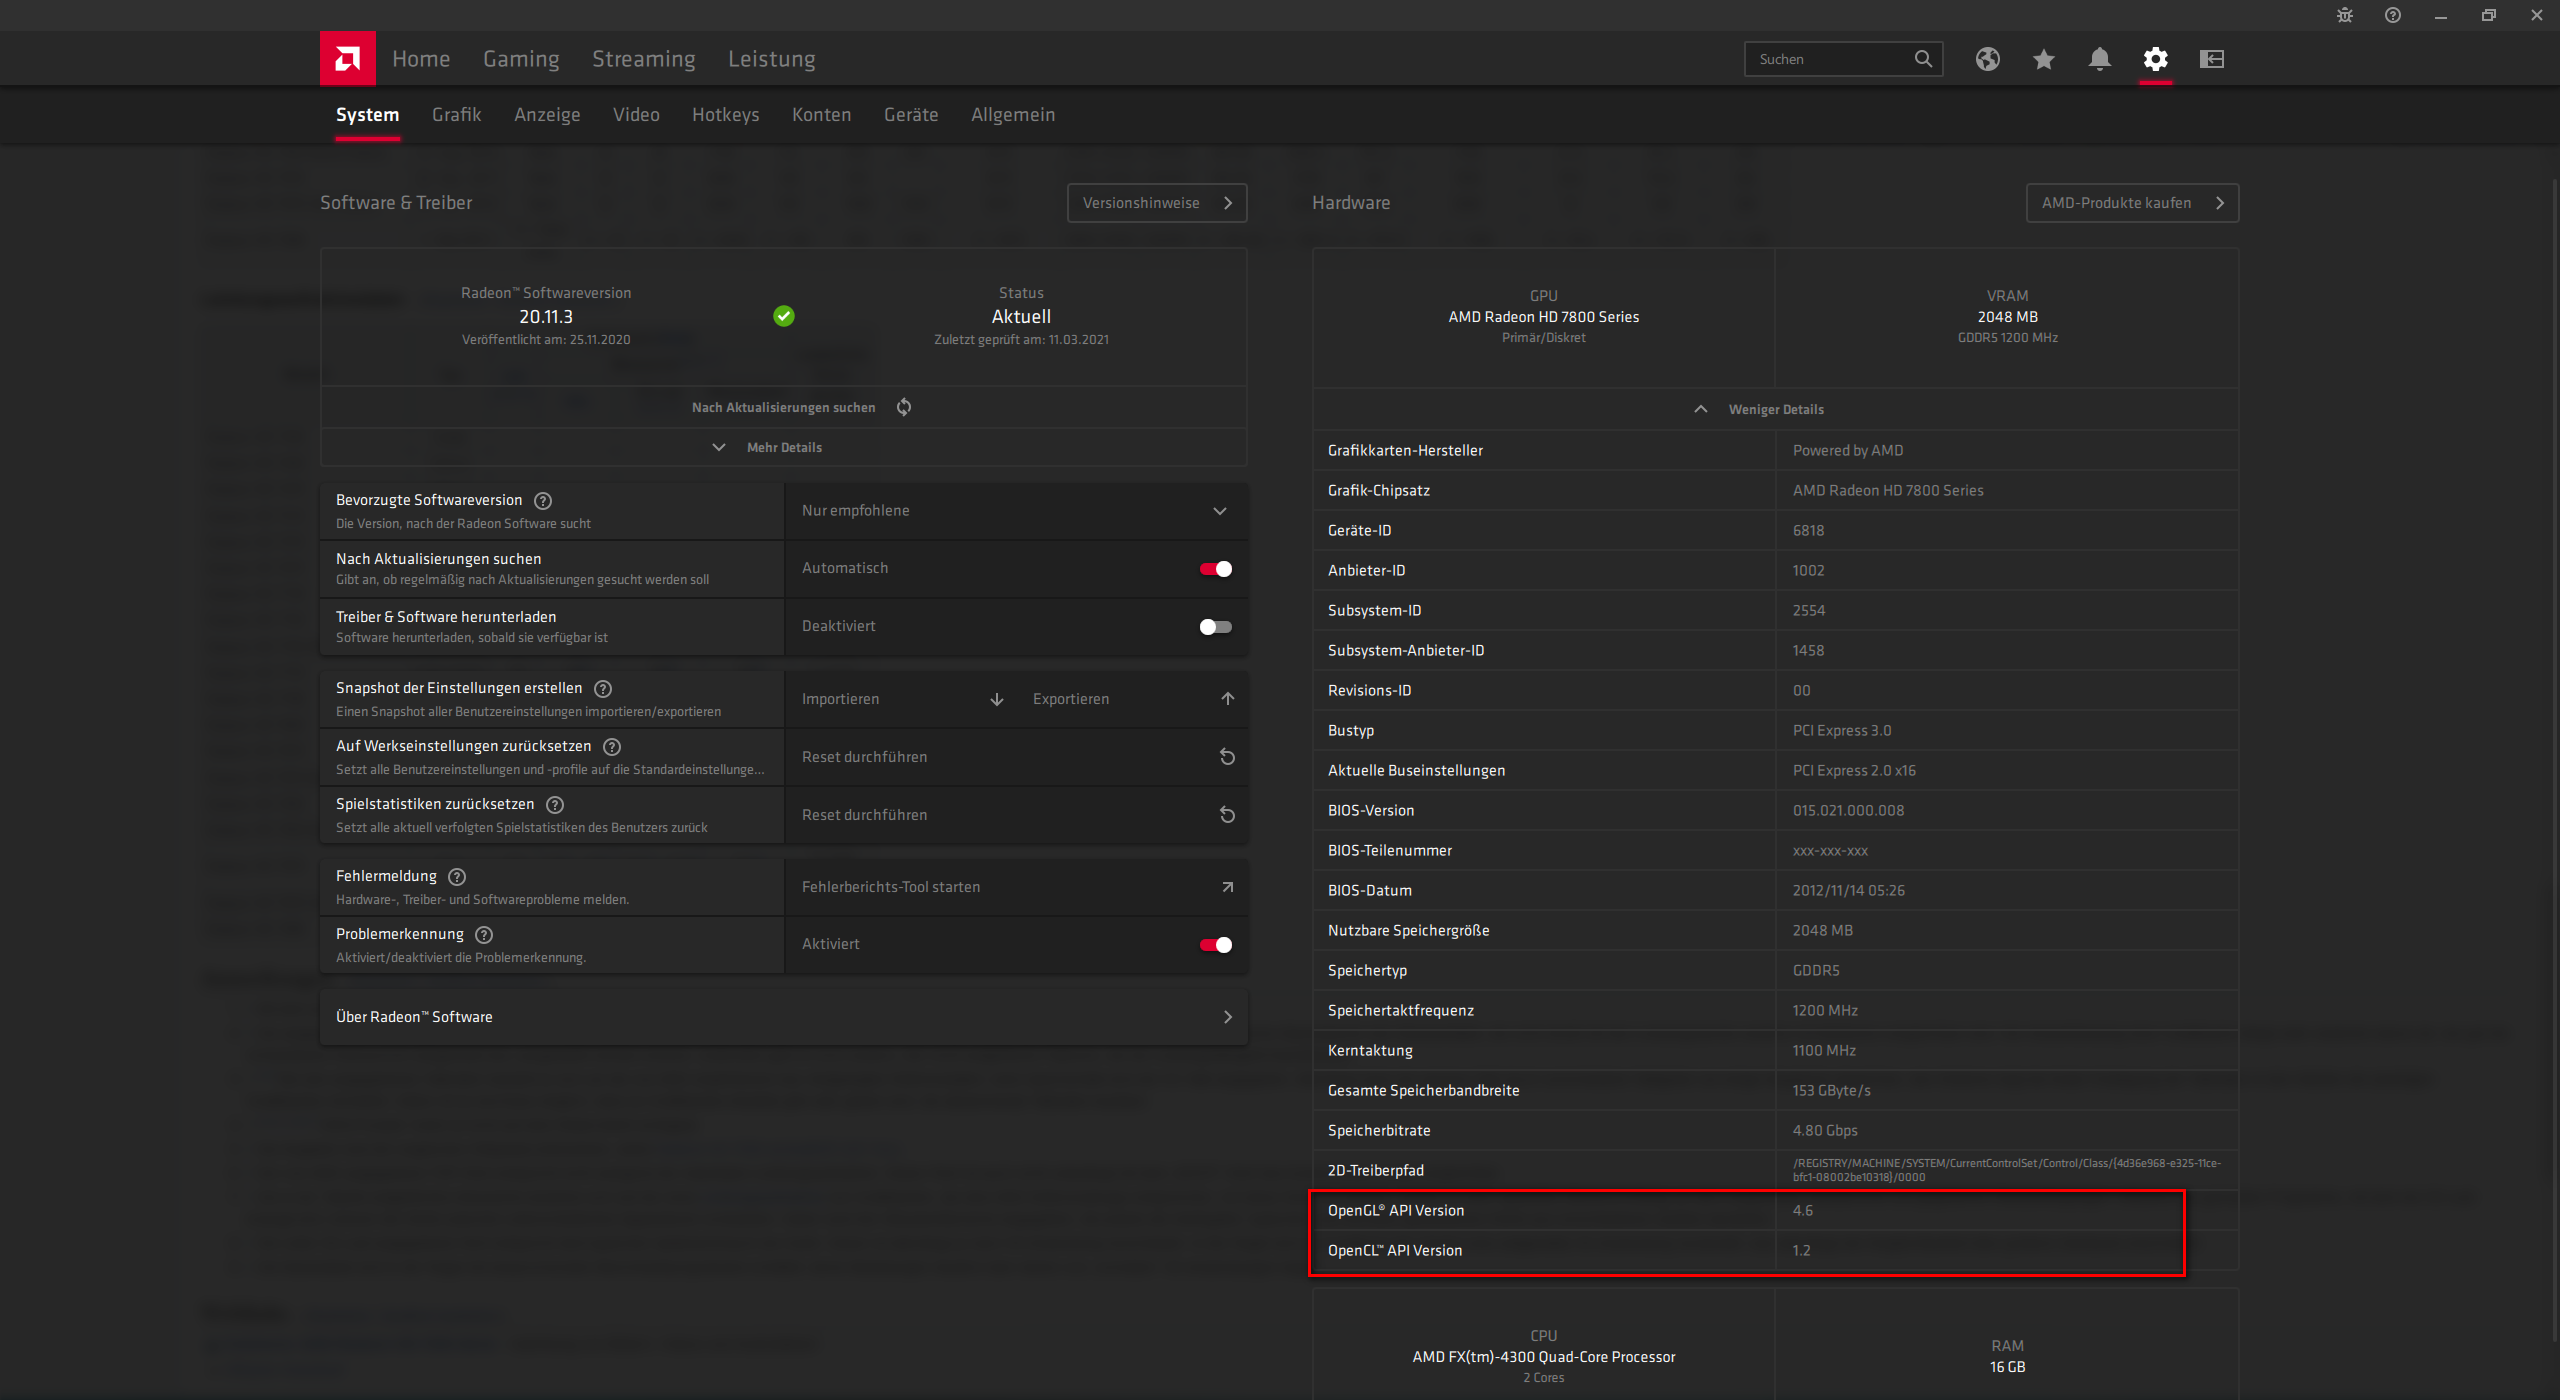Viewport: 2560px width, 1400px height.
Task: Click the vertical scrollbar on the right
Action: (x=2555, y=760)
